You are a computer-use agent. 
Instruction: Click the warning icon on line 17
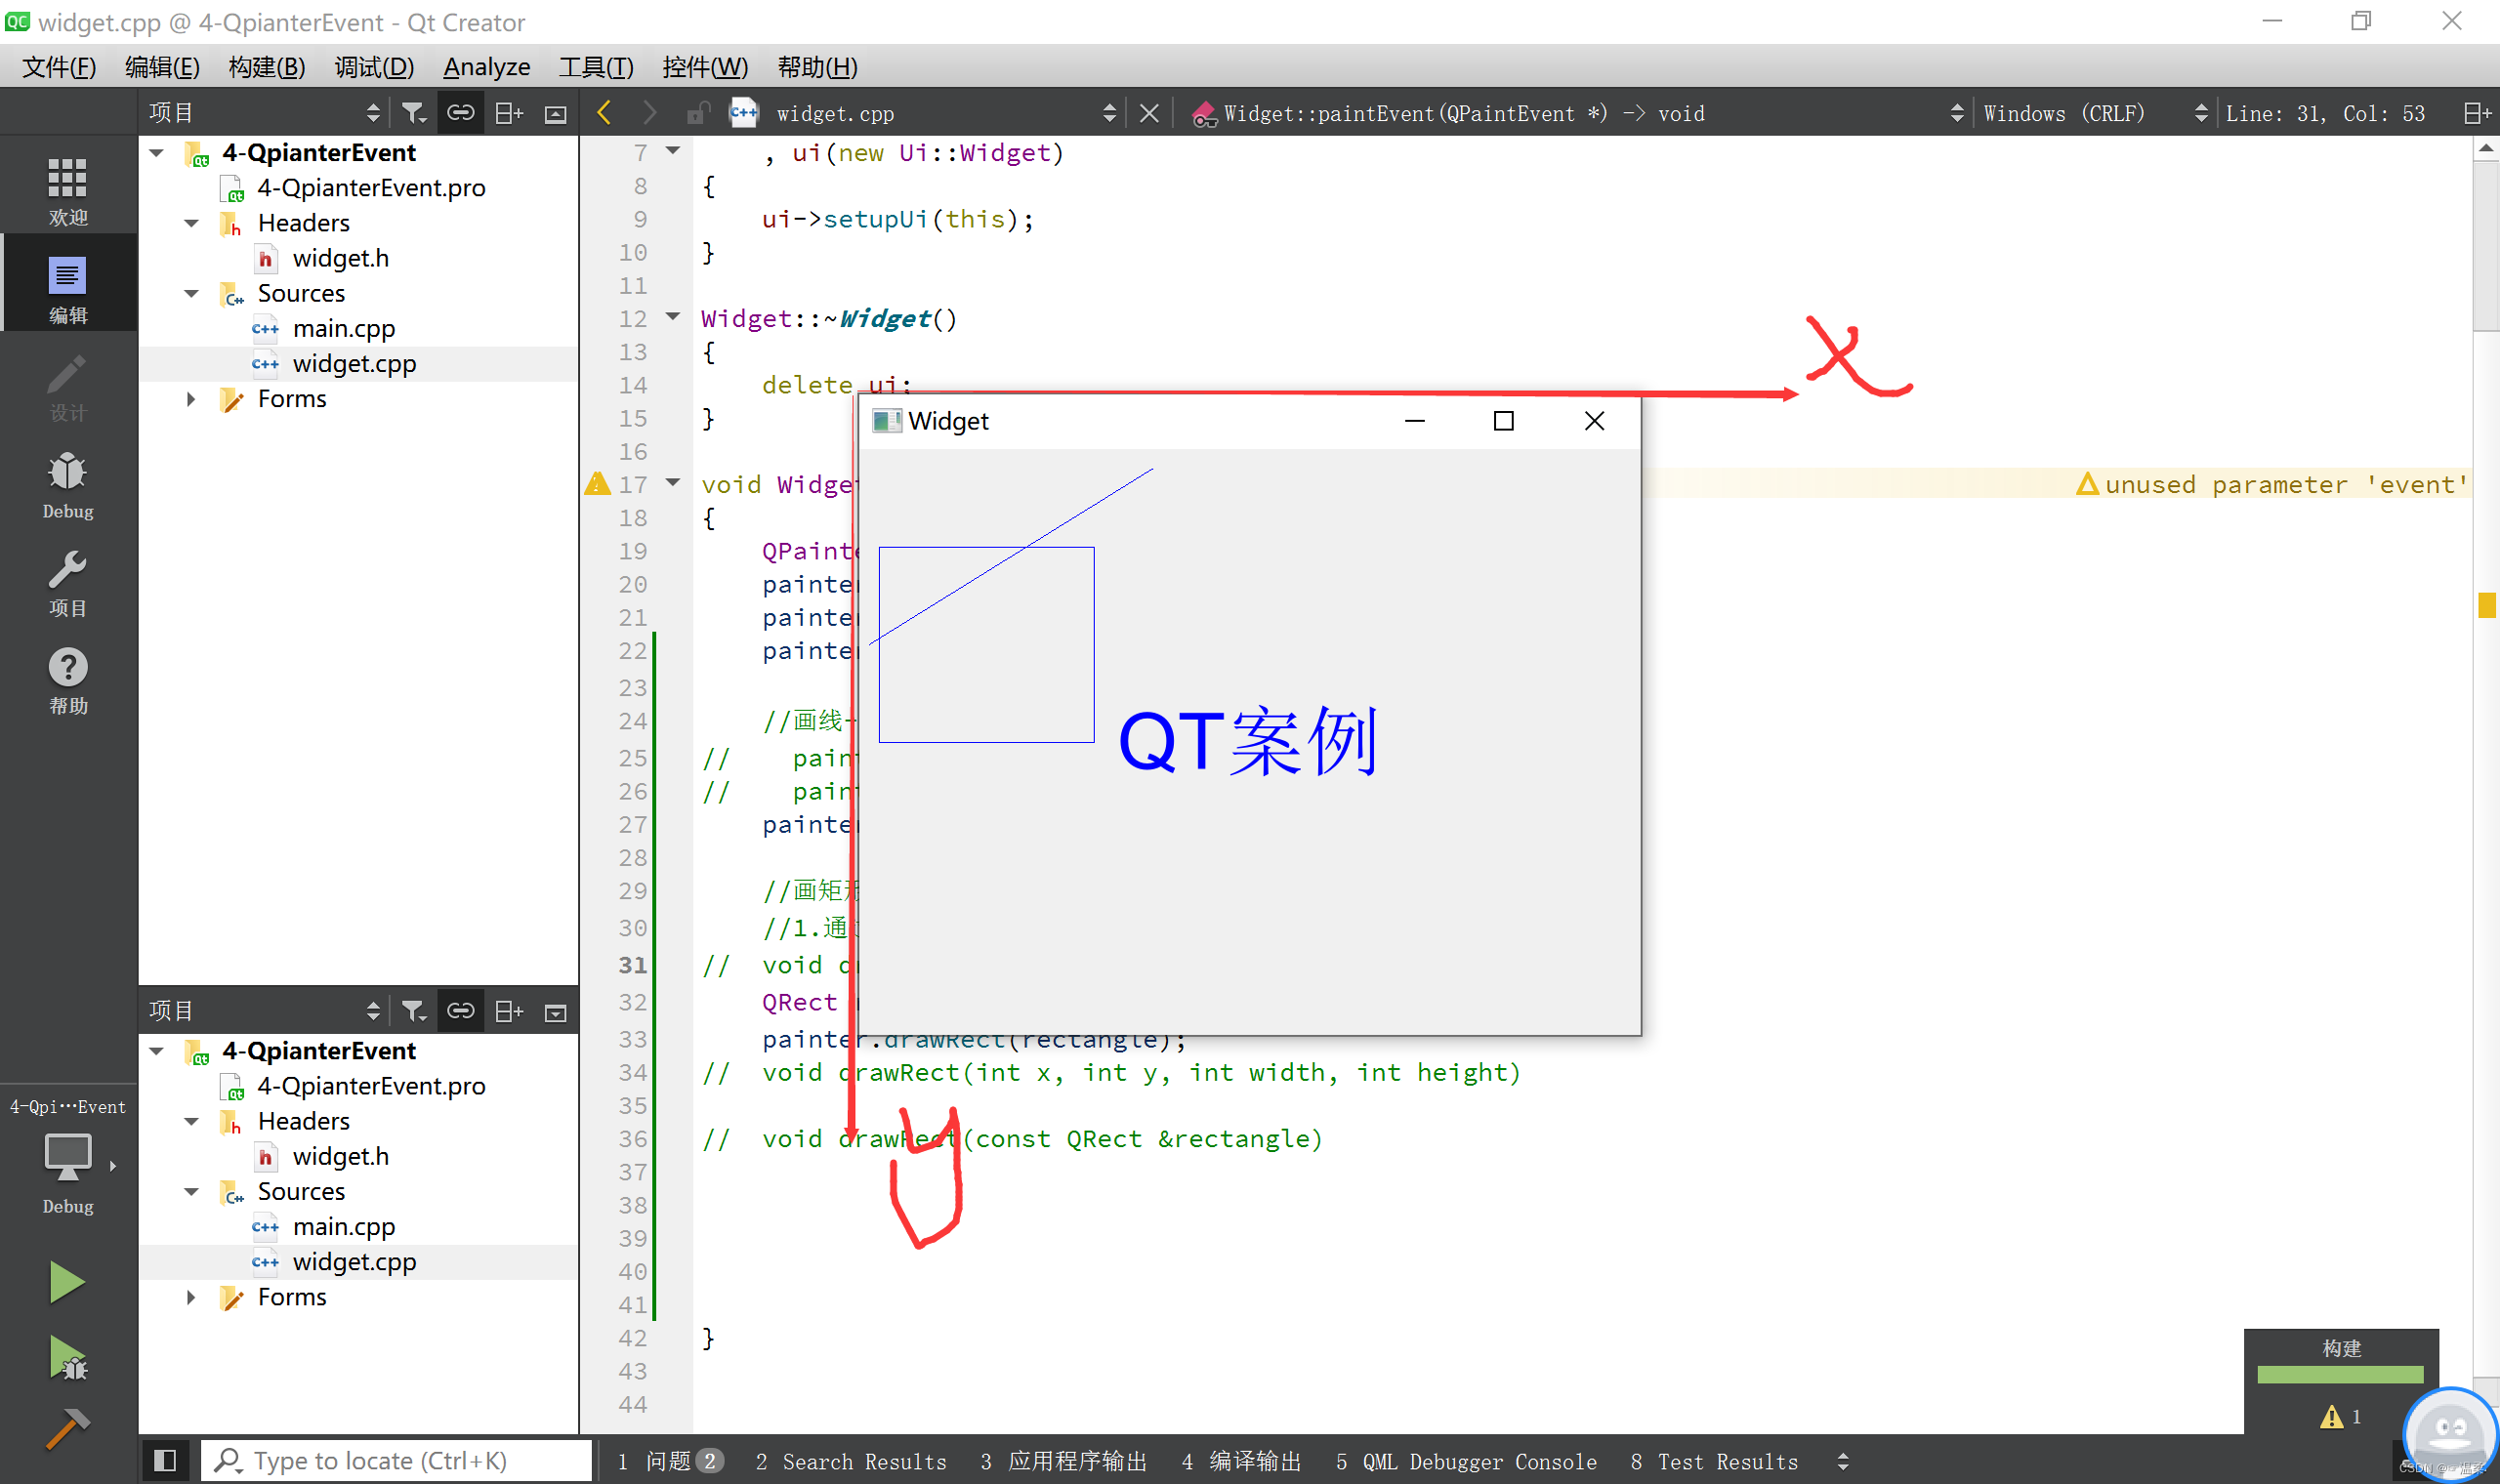pos(597,484)
